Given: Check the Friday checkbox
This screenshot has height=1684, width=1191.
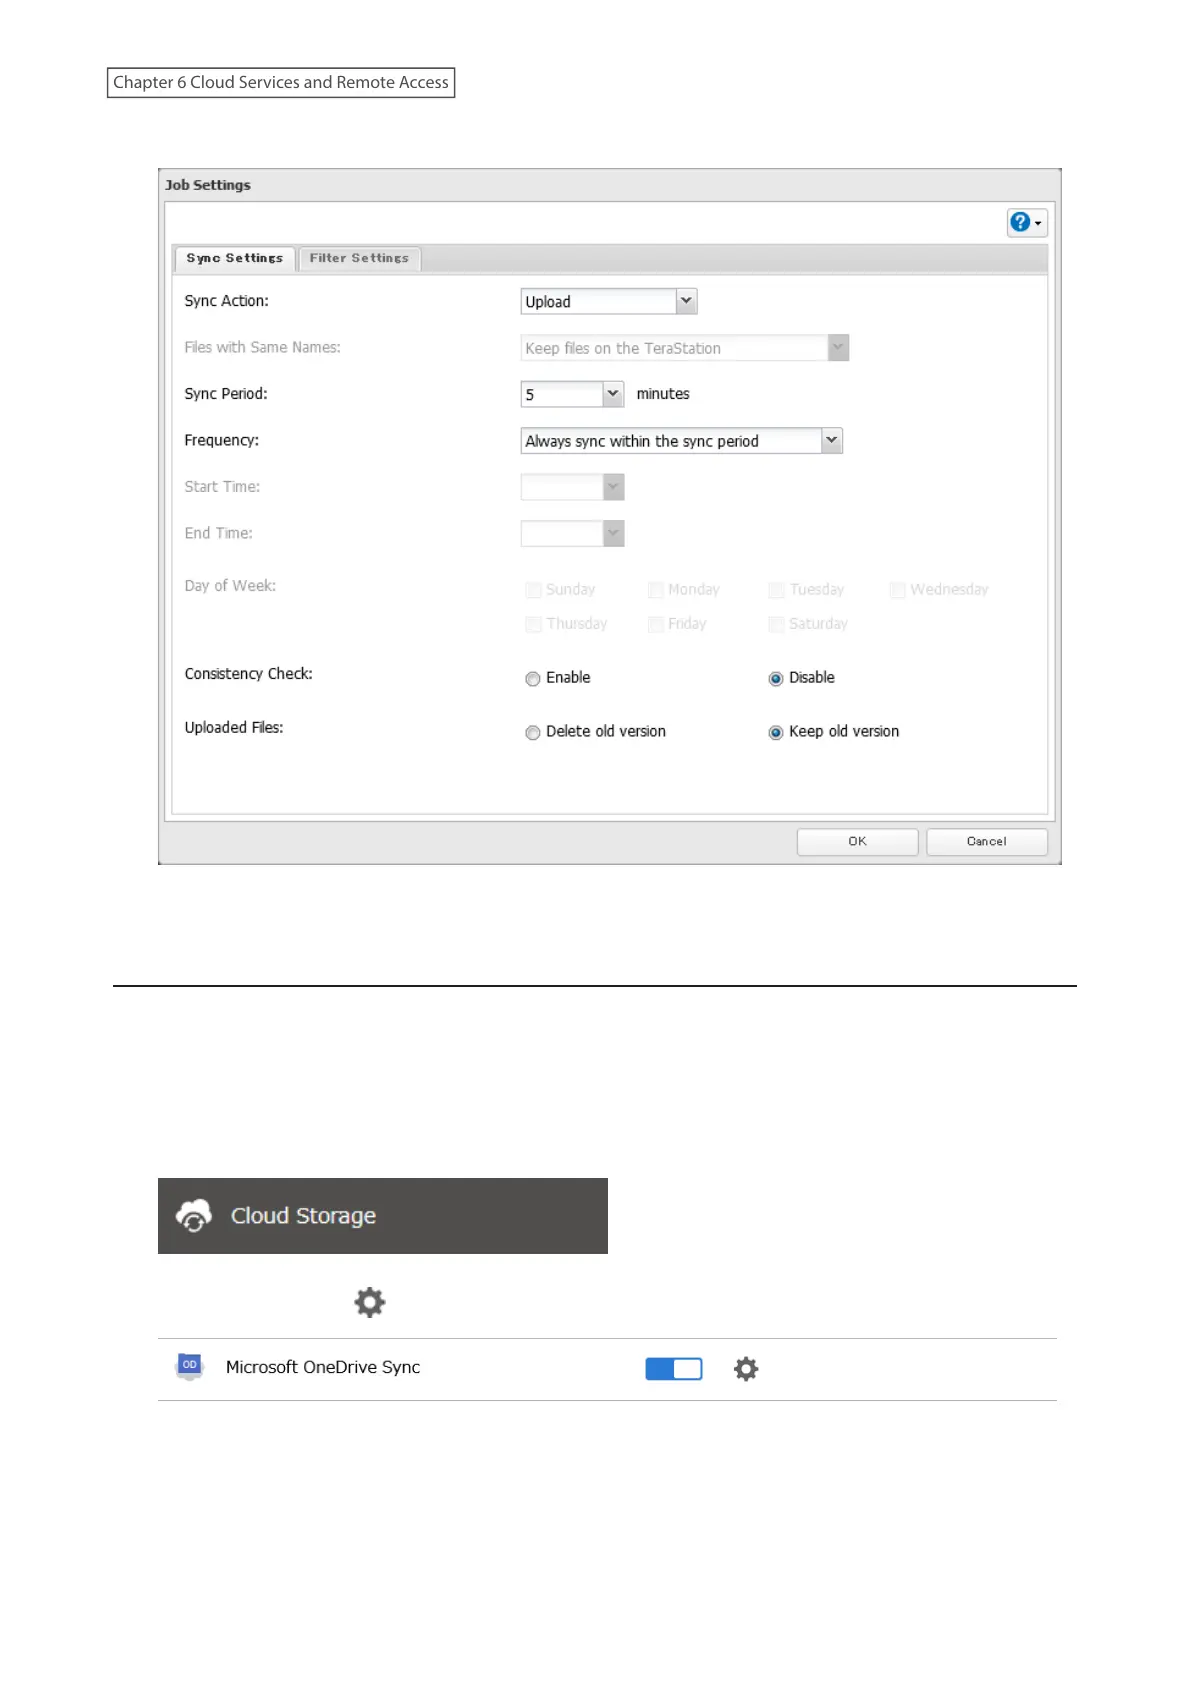Looking at the screenshot, I should [x=656, y=624].
